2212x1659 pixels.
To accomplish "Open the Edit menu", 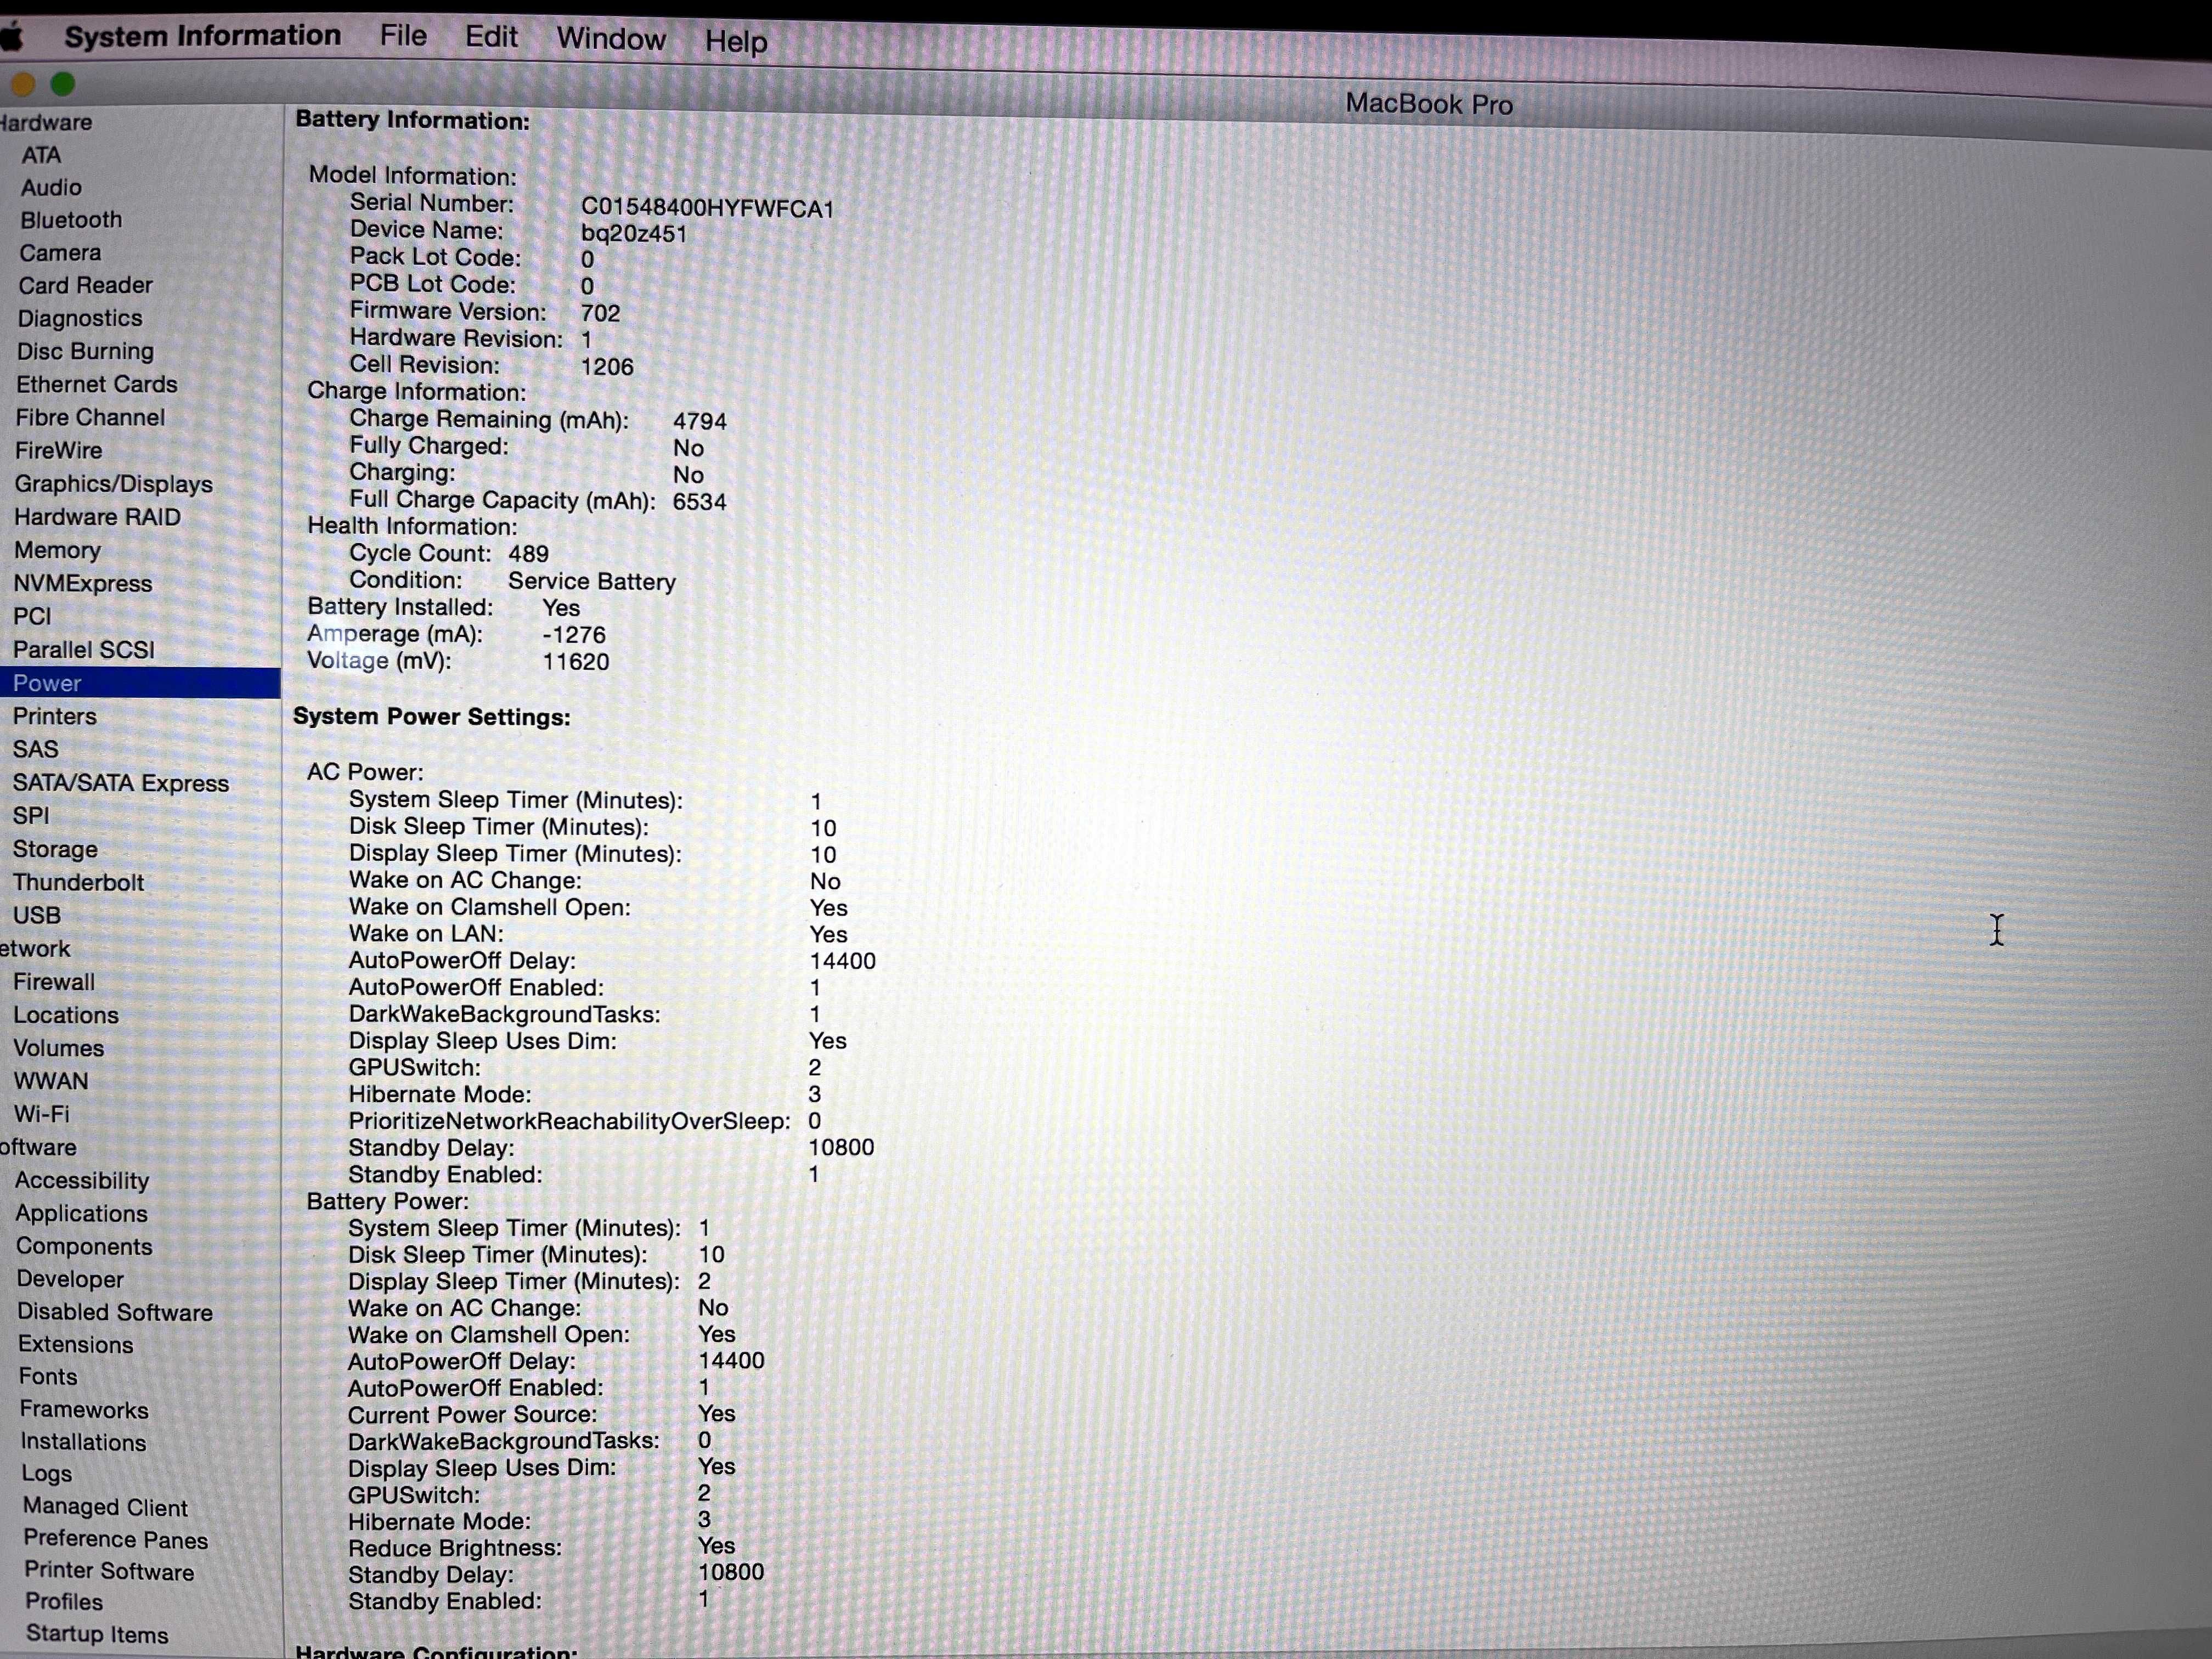I will click(x=491, y=38).
